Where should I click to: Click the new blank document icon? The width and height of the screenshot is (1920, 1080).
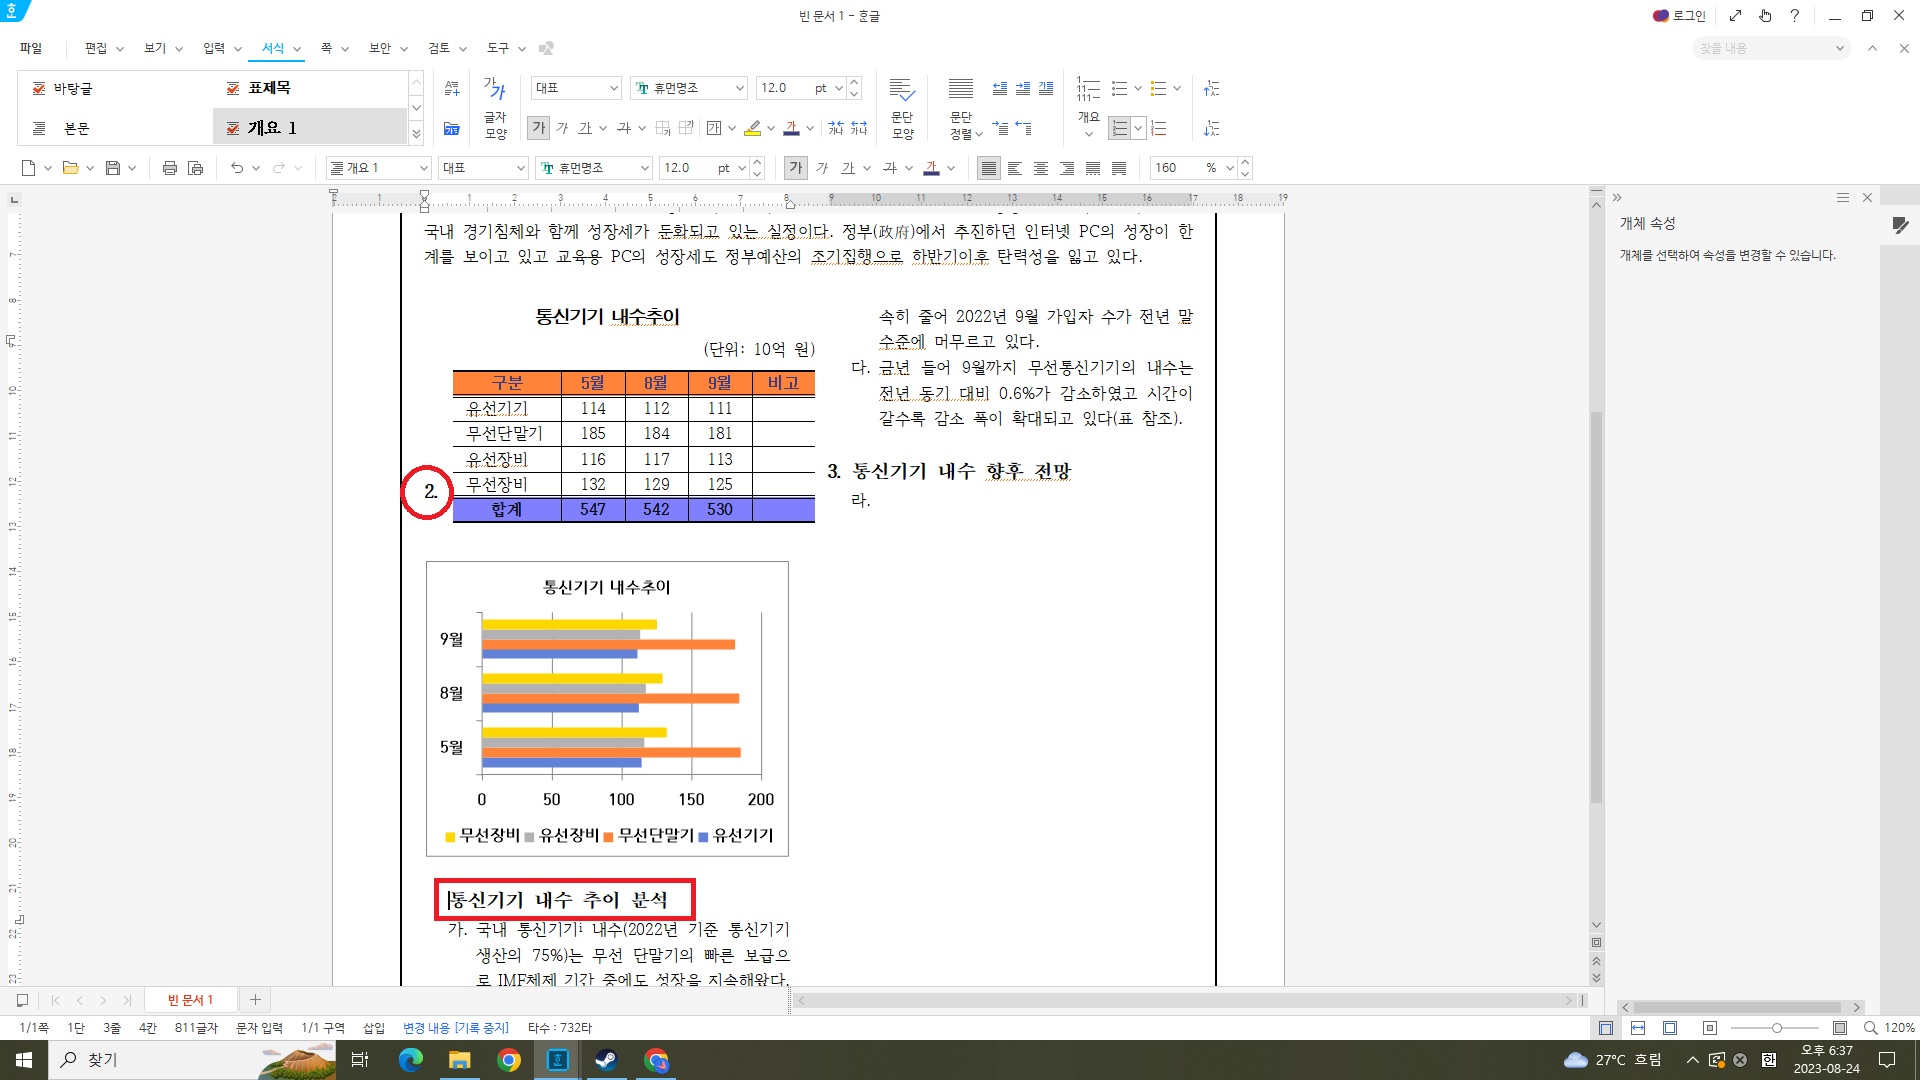click(x=29, y=168)
